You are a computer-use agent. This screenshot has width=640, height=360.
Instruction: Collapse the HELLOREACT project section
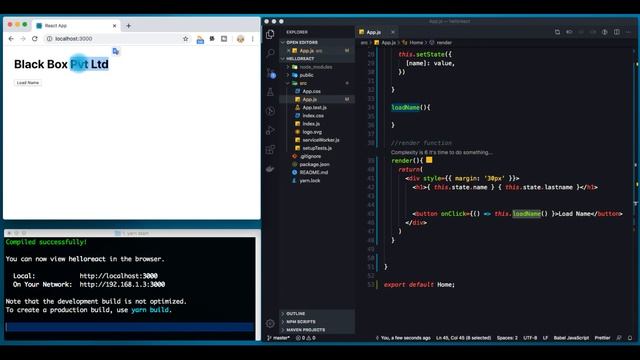(x=317, y=59)
